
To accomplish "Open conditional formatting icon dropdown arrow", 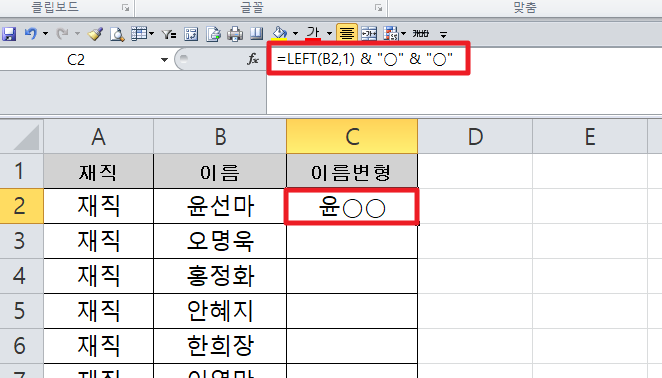I will click(403, 34).
